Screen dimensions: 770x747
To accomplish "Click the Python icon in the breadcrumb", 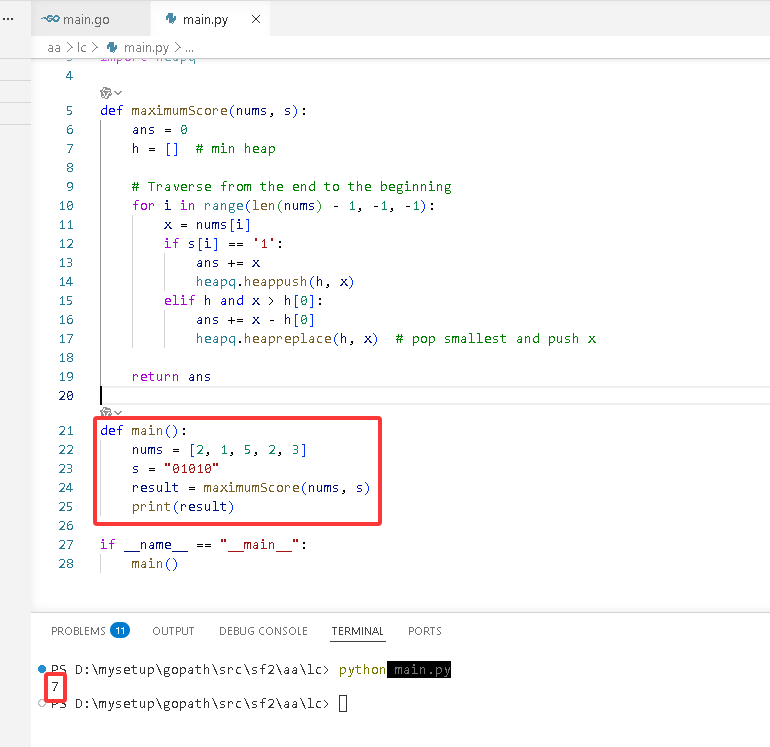I will click(112, 48).
